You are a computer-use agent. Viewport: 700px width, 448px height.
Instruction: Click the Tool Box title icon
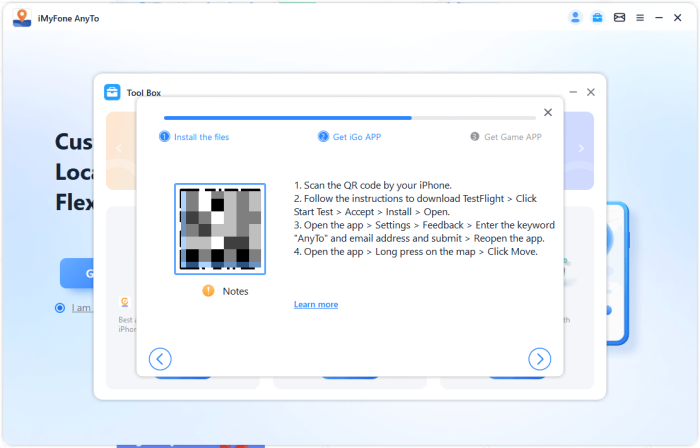112,92
